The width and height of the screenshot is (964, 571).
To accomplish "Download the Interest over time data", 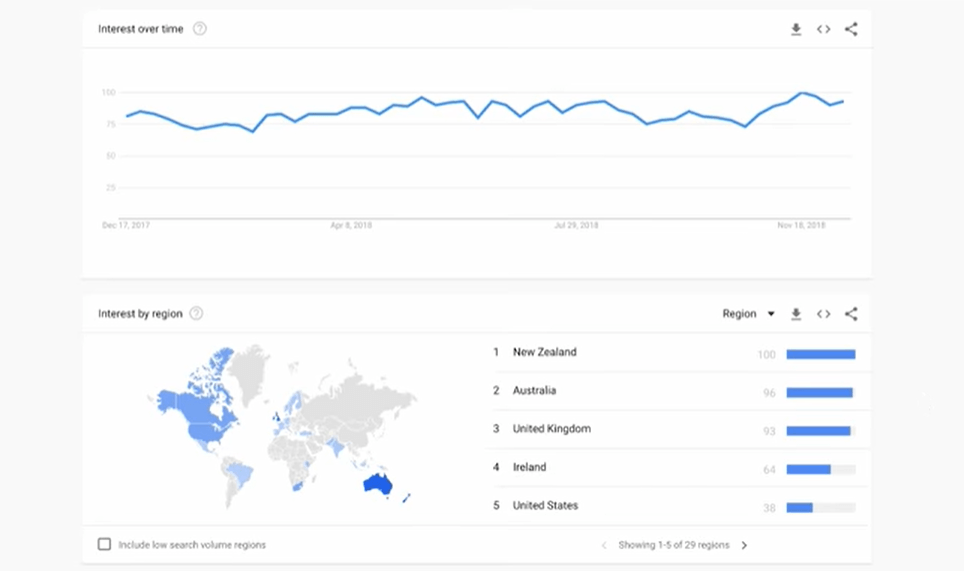I will coord(796,29).
